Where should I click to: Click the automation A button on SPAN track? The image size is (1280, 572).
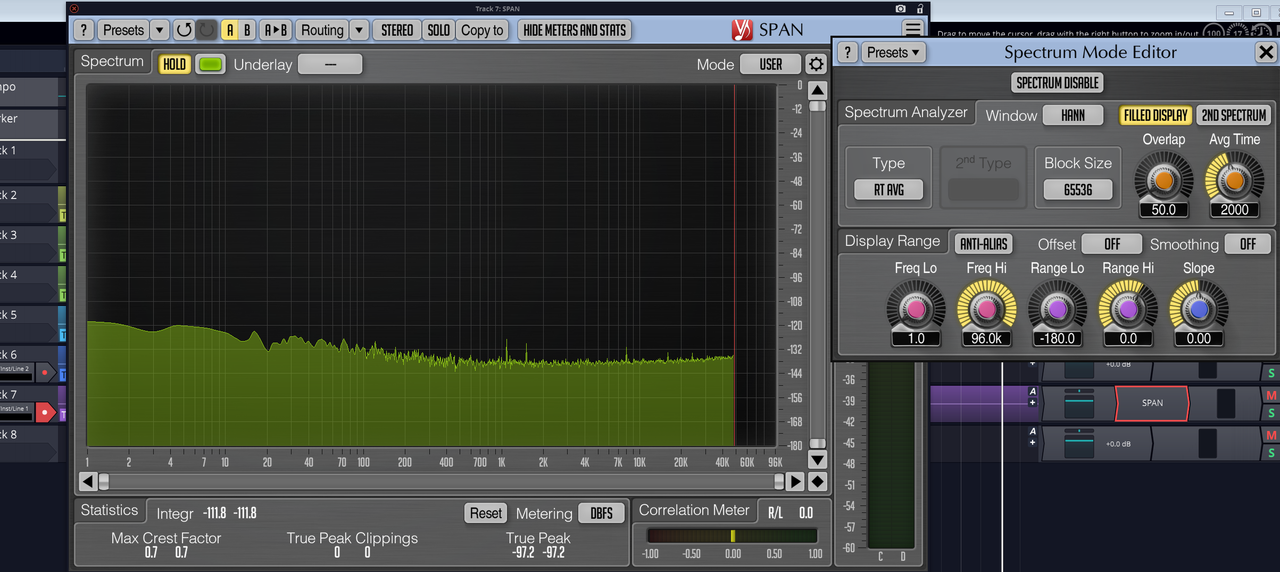1033,391
